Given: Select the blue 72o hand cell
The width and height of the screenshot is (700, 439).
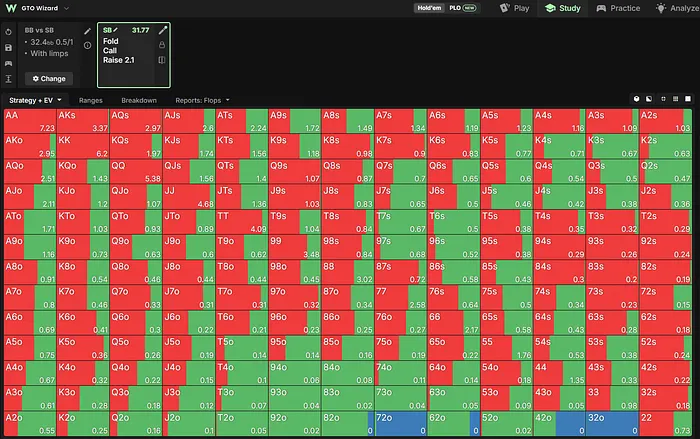Looking at the screenshot, I should [401, 424].
